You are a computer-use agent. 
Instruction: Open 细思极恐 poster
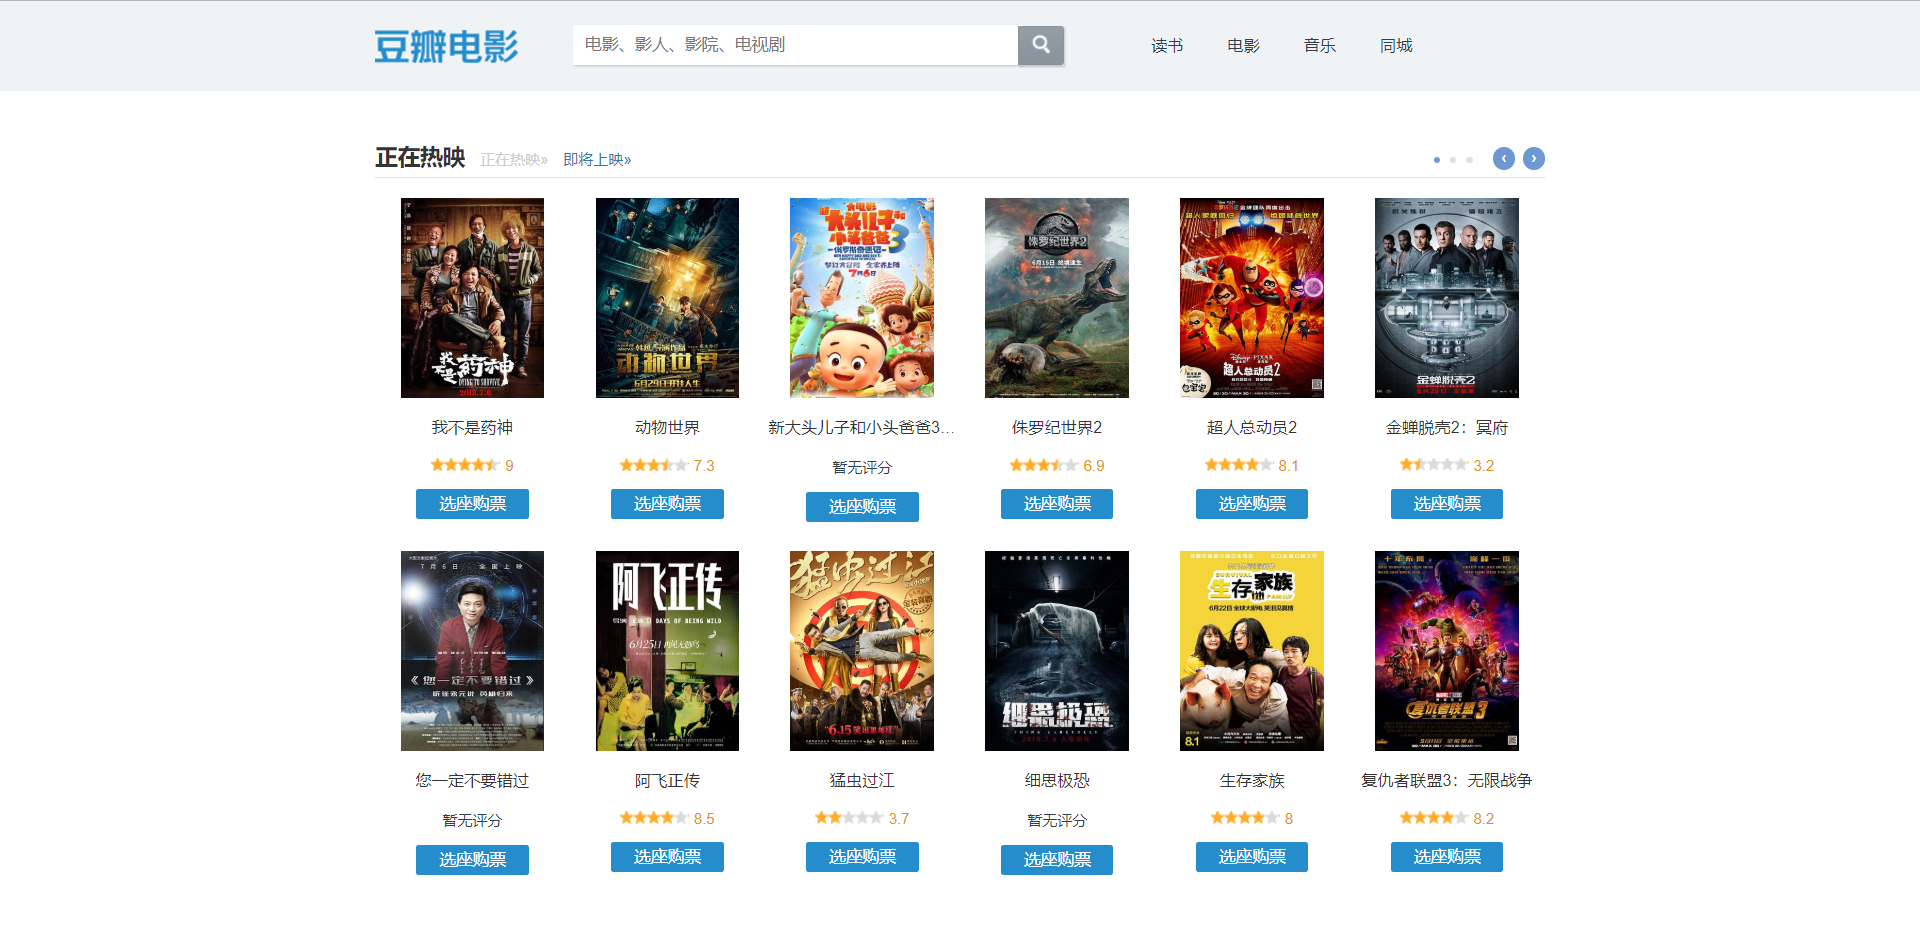pos(1057,651)
